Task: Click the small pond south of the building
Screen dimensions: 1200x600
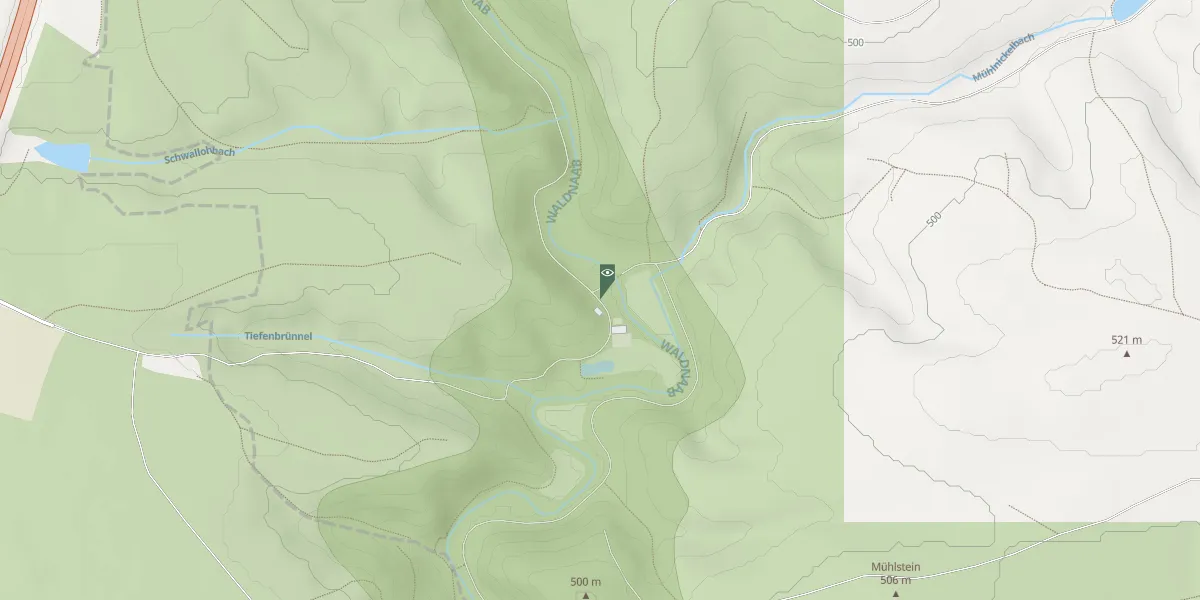Action: (597, 369)
